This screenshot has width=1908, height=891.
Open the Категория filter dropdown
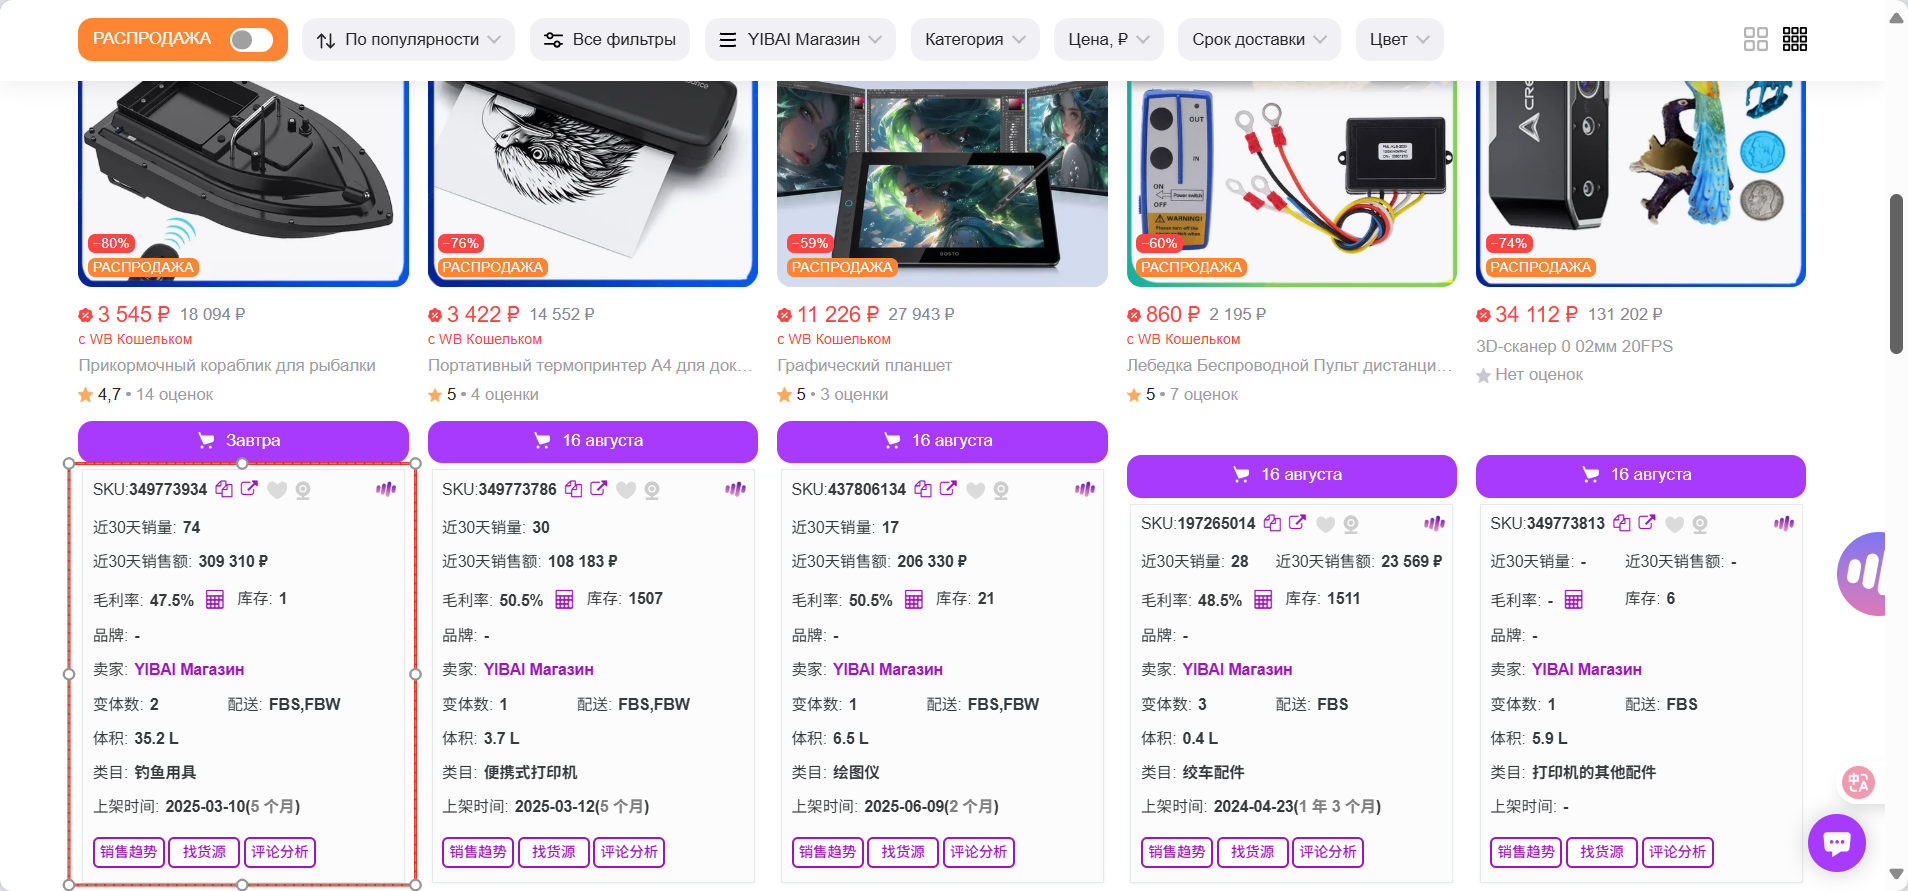point(975,40)
